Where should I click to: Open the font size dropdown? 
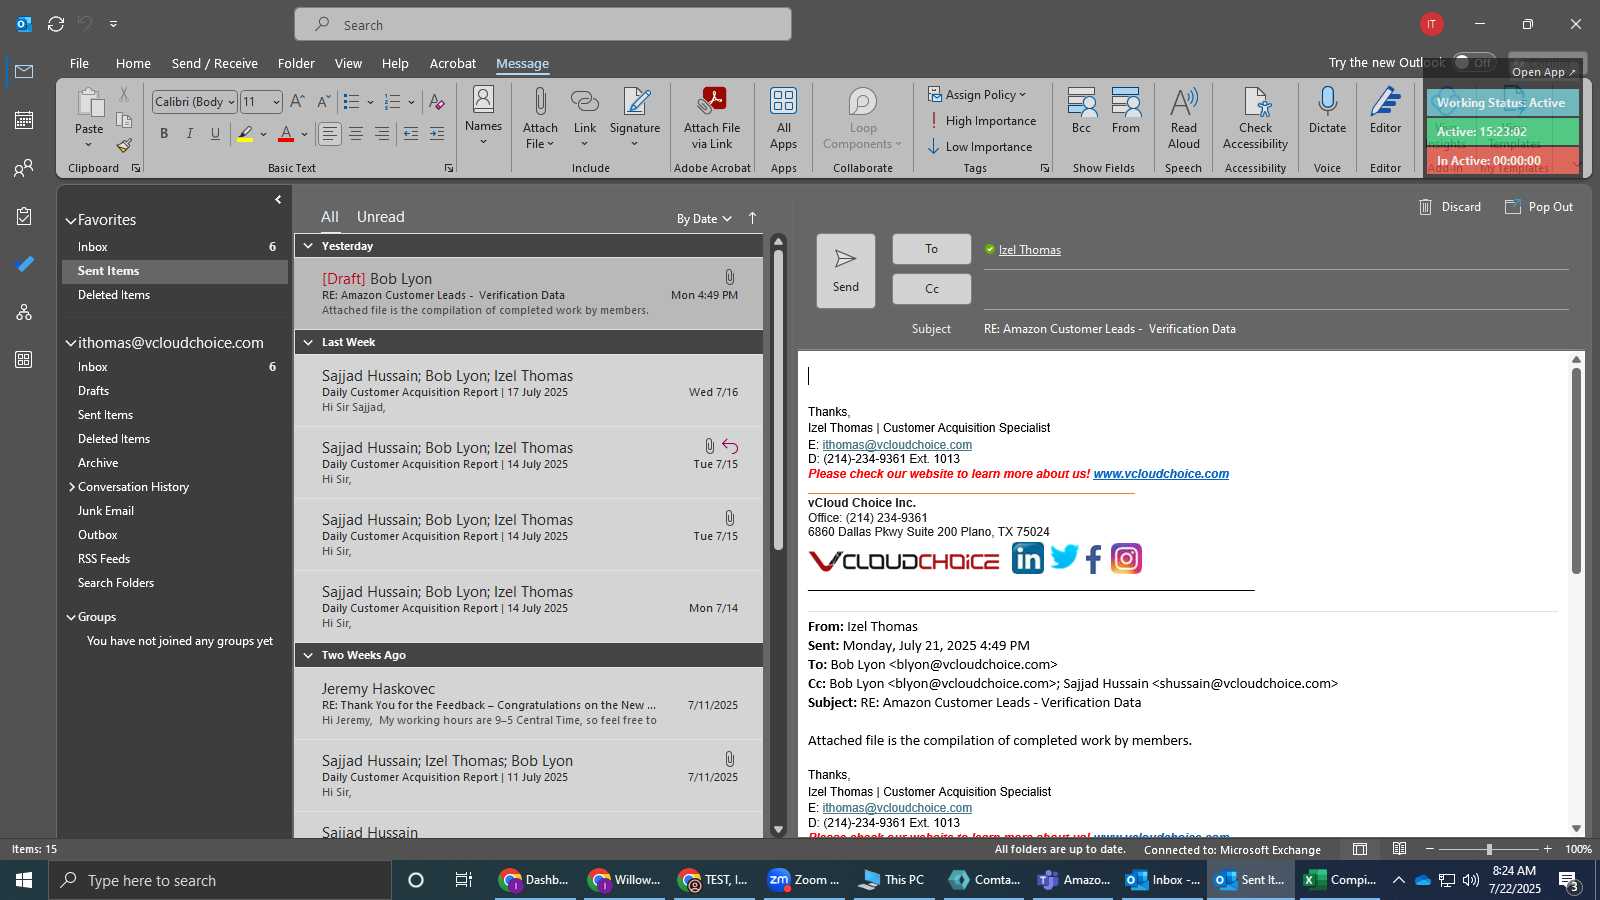pyautogui.click(x=276, y=102)
